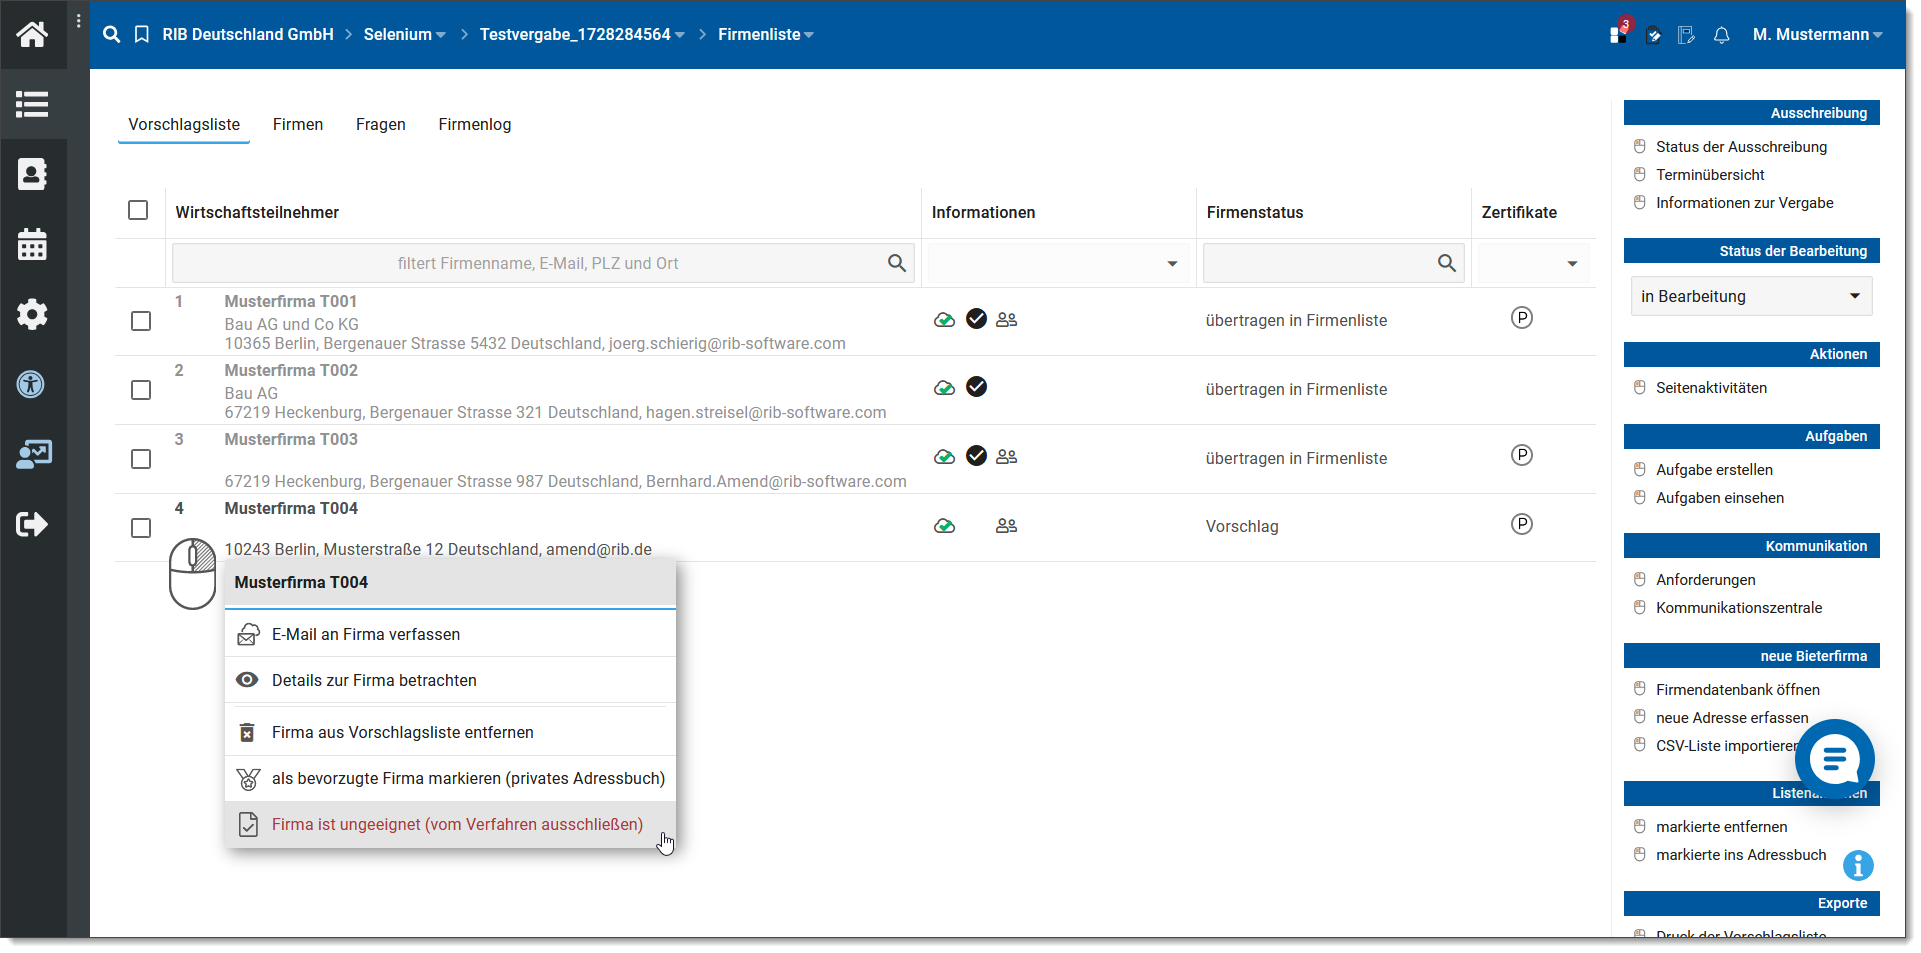This screenshot has height=953, width=1921.
Task: Open the list view sidebar icon
Action: coord(32,104)
